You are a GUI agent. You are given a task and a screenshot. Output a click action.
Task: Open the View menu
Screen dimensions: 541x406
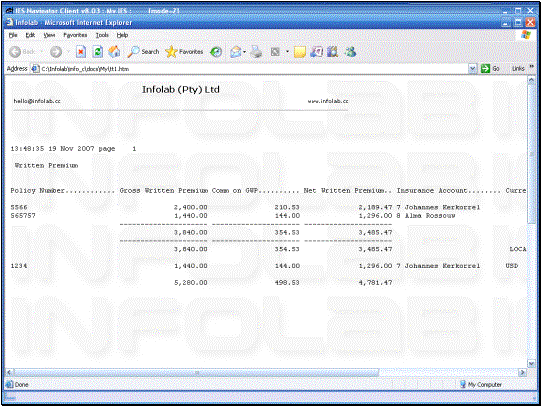click(x=49, y=35)
